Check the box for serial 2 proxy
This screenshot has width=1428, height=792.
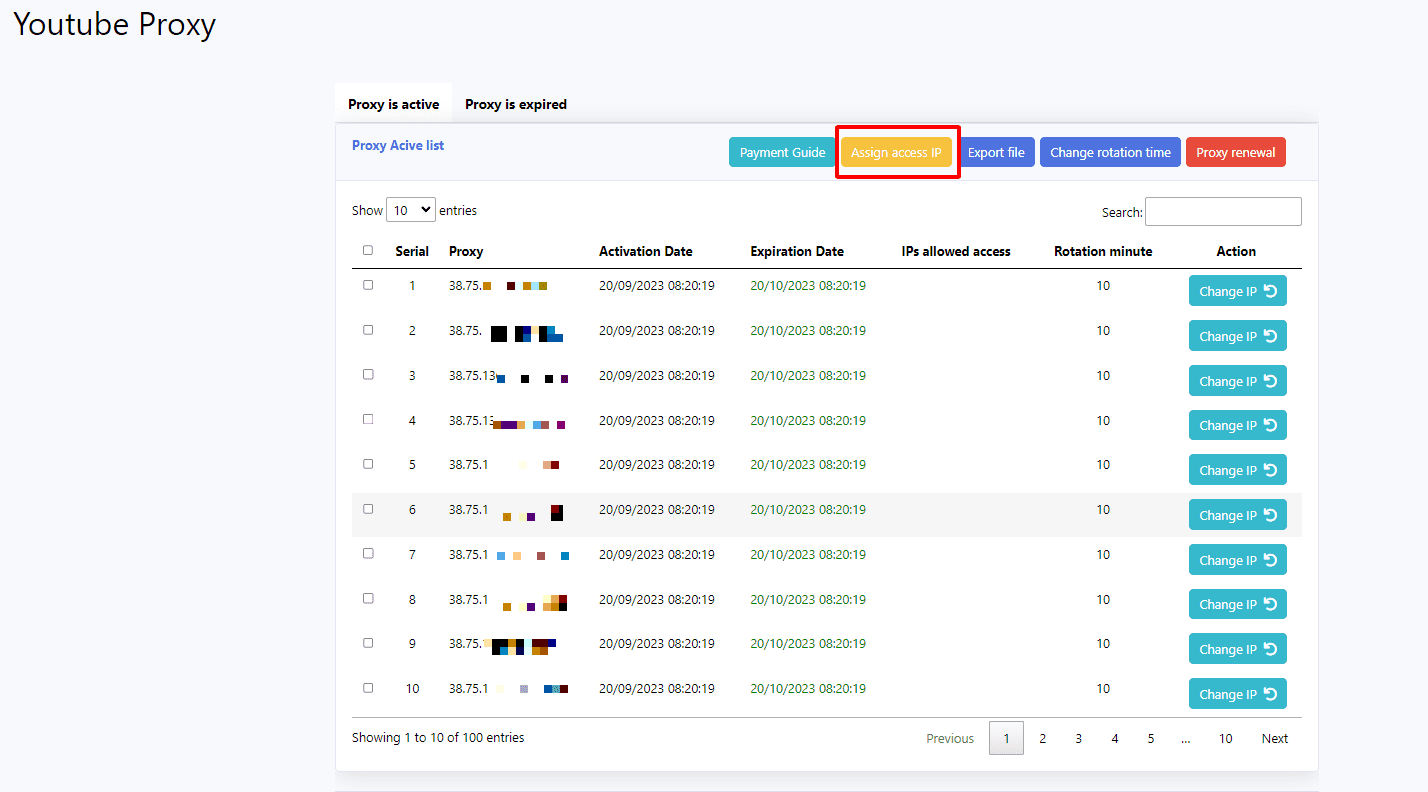pyautogui.click(x=368, y=330)
